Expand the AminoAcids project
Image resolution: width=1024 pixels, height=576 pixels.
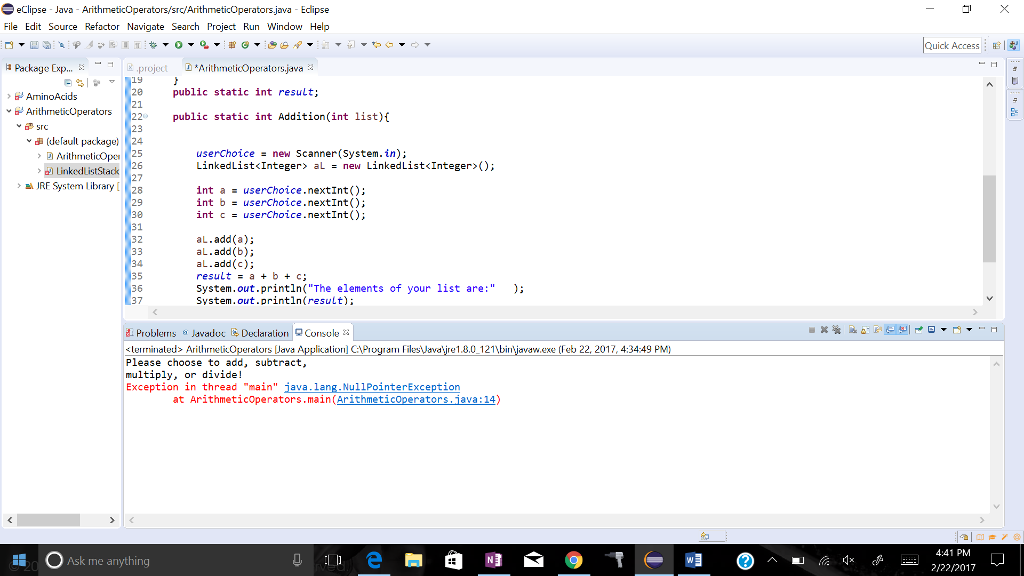click(8, 96)
